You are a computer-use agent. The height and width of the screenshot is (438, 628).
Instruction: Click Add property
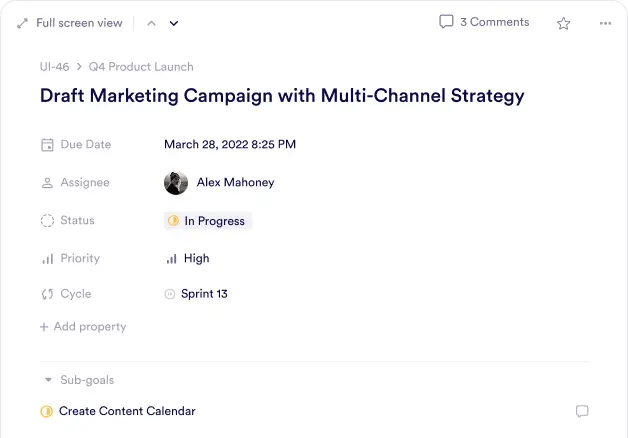(x=83, y=327)
